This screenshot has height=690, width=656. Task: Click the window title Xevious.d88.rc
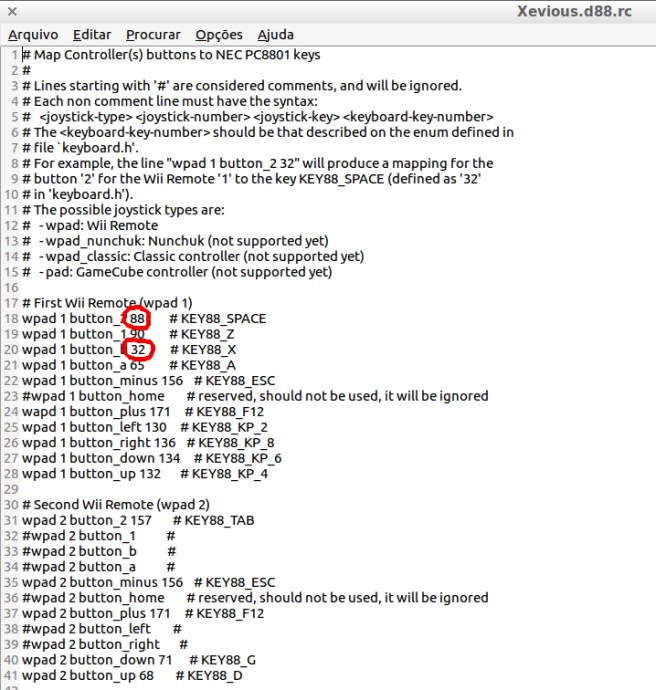[575, 11]
